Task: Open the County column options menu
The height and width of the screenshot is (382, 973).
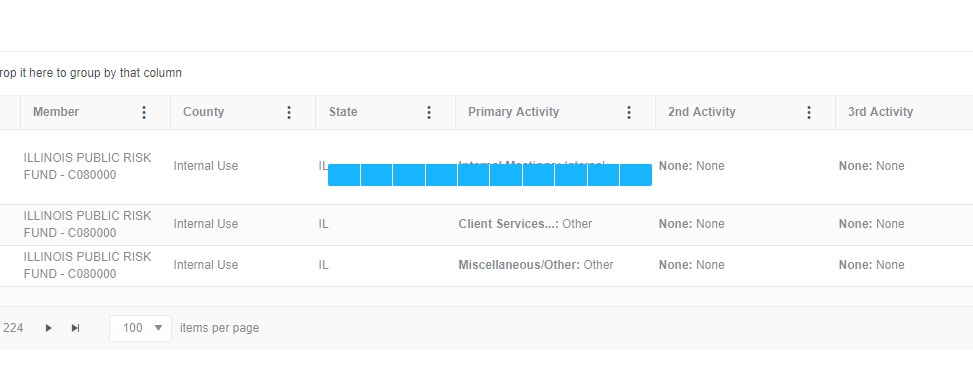Action: (289, 112)
